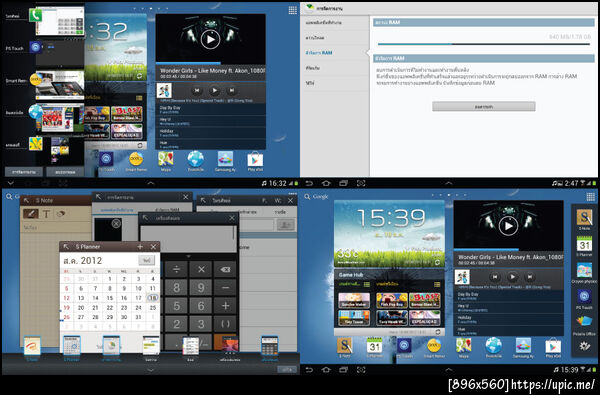This screenshot has width=600, height=395.
Task: Click the edit button in the mini apps tray
Action: (x=287, y=369)
